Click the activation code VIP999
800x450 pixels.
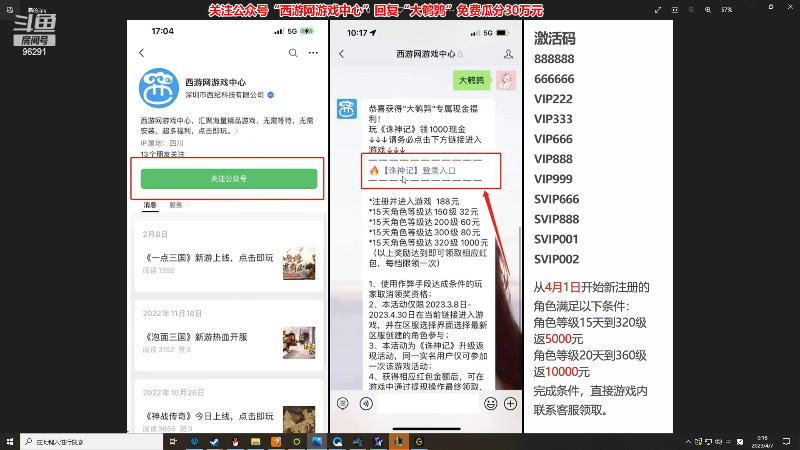(x=553, y=179)
